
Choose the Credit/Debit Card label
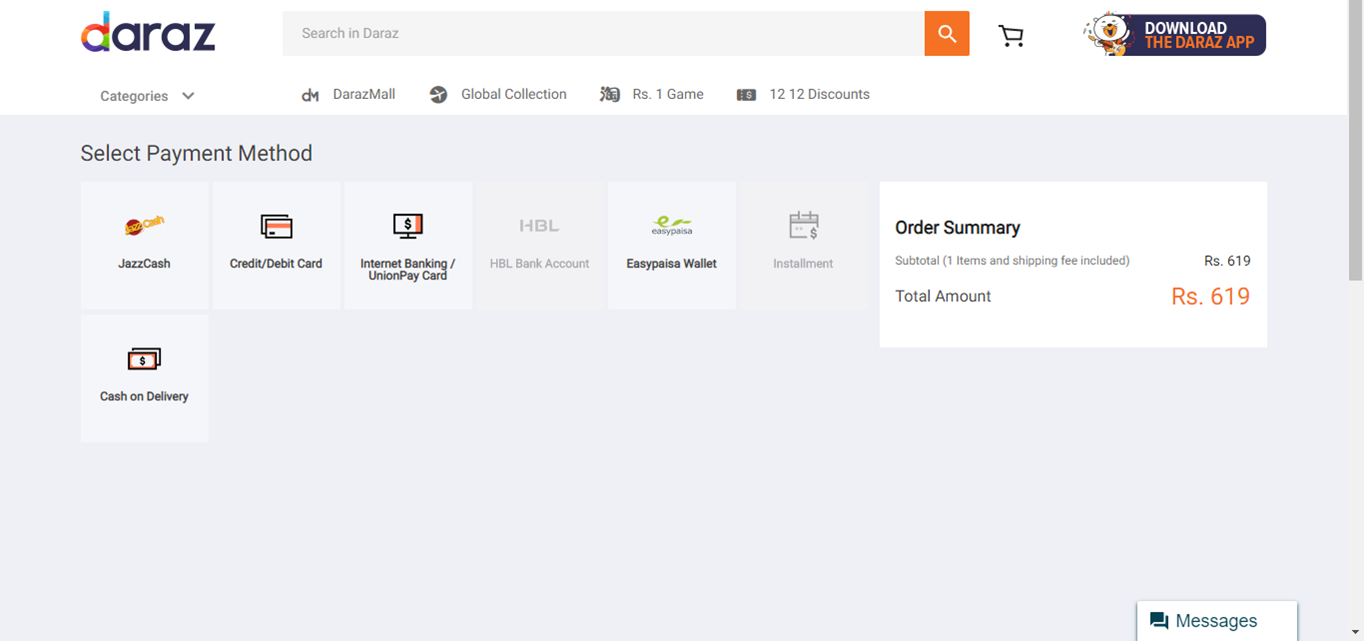[276, 264]
